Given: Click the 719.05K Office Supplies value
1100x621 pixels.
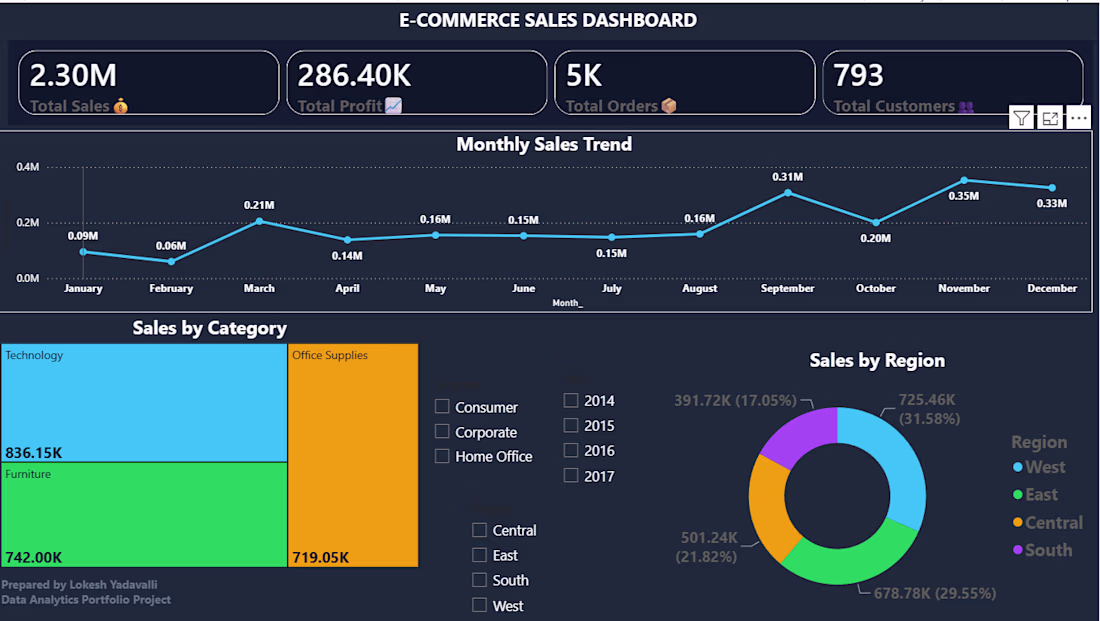Looking at the screenshot, I should coord(321,558).
